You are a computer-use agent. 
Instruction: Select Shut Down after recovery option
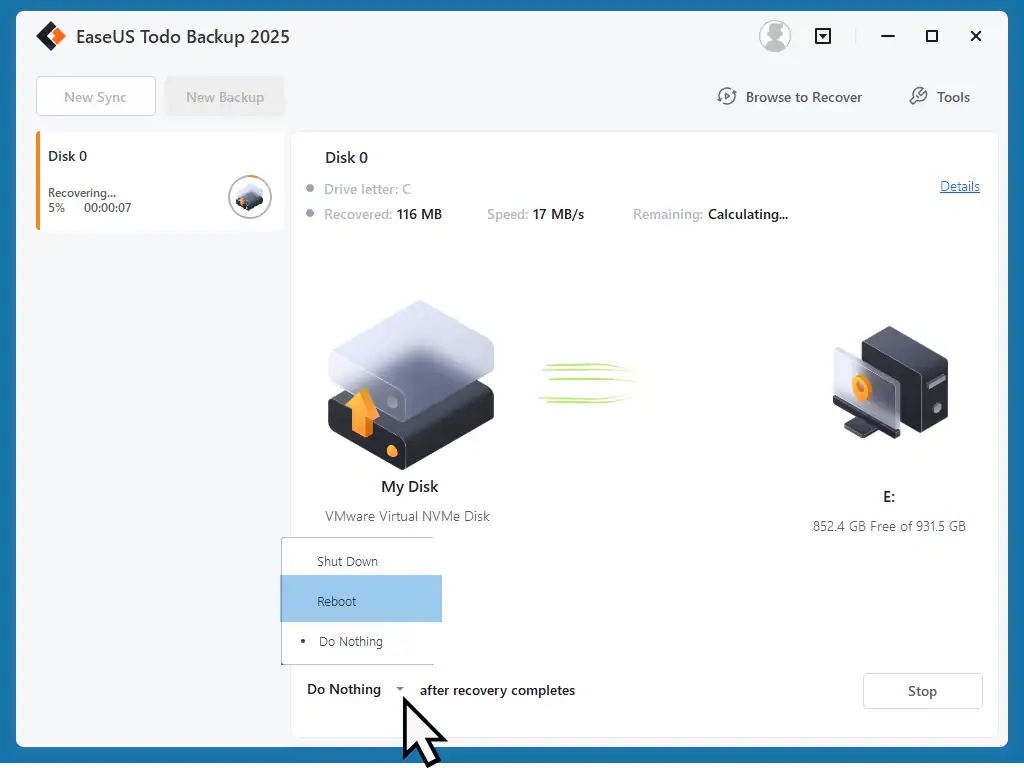348,561
